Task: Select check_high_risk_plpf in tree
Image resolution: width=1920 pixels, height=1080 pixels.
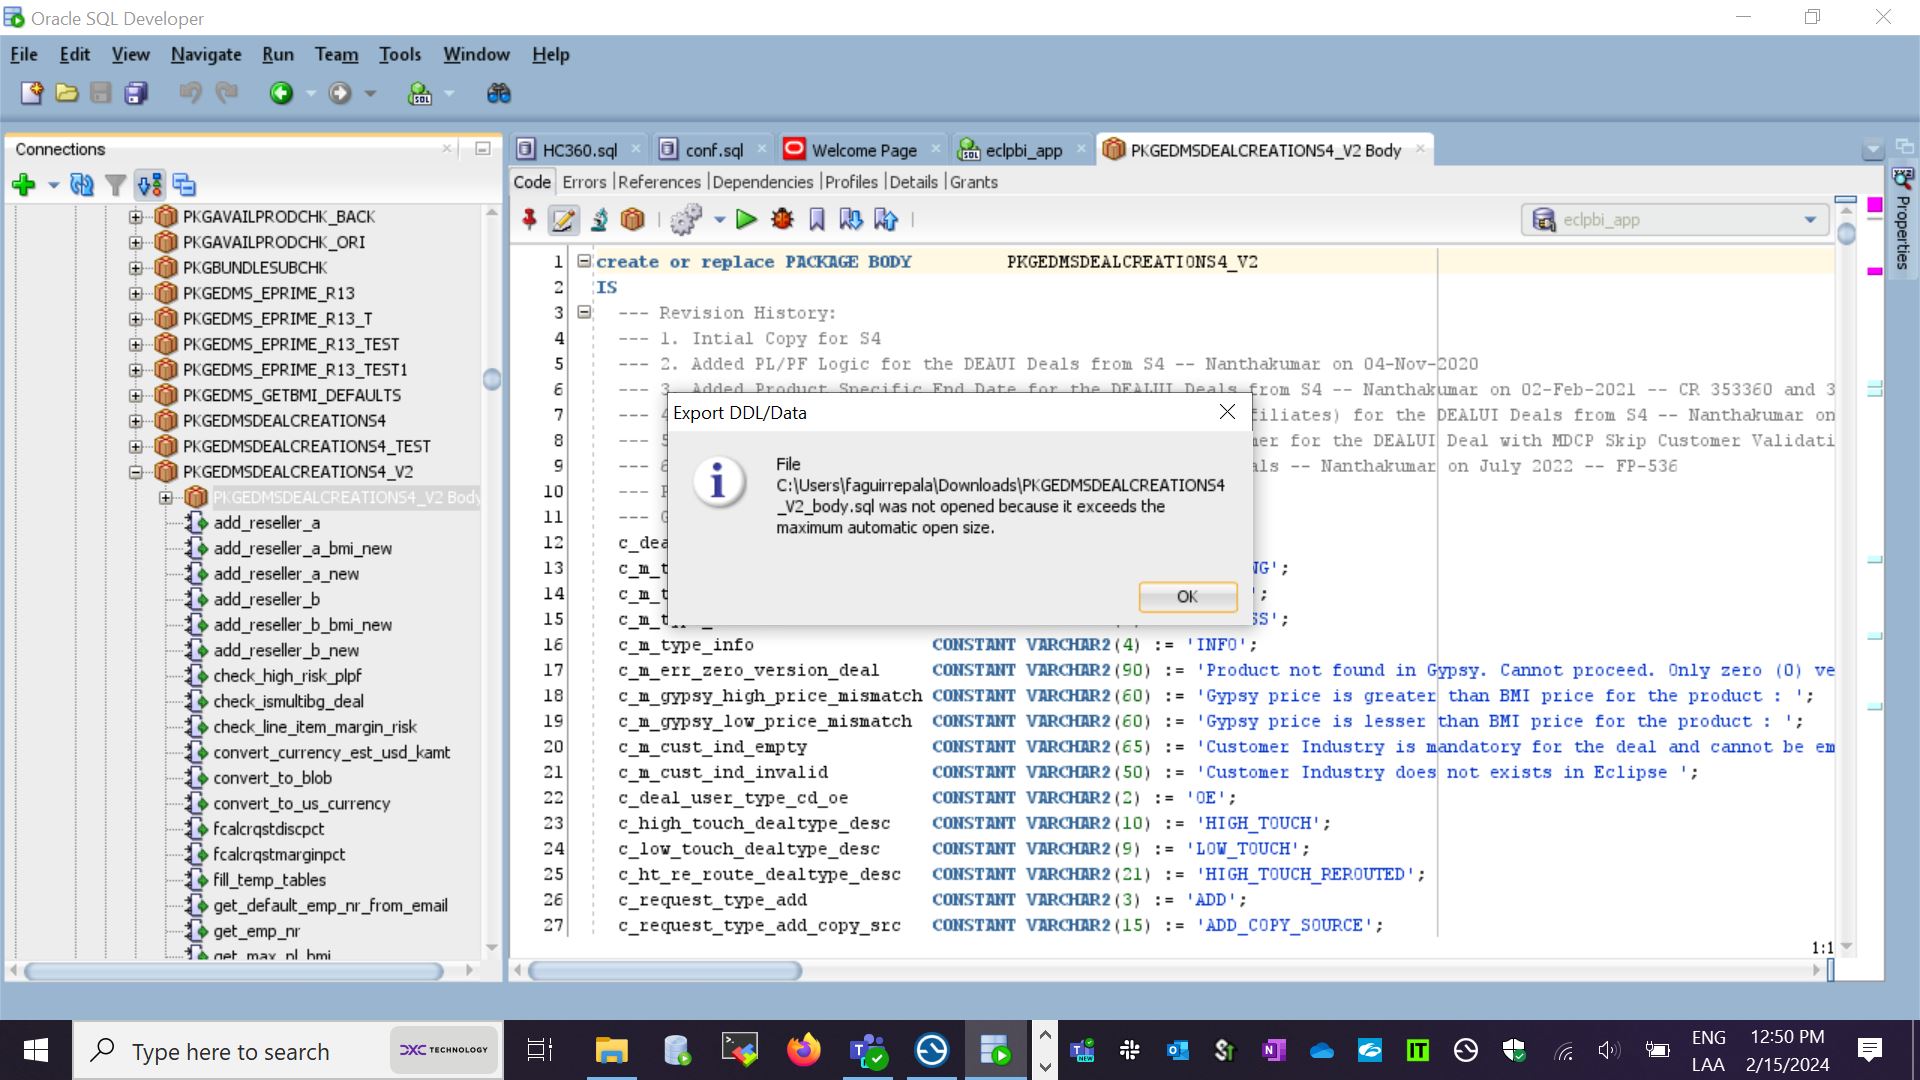Action: [x=287, y=676]
